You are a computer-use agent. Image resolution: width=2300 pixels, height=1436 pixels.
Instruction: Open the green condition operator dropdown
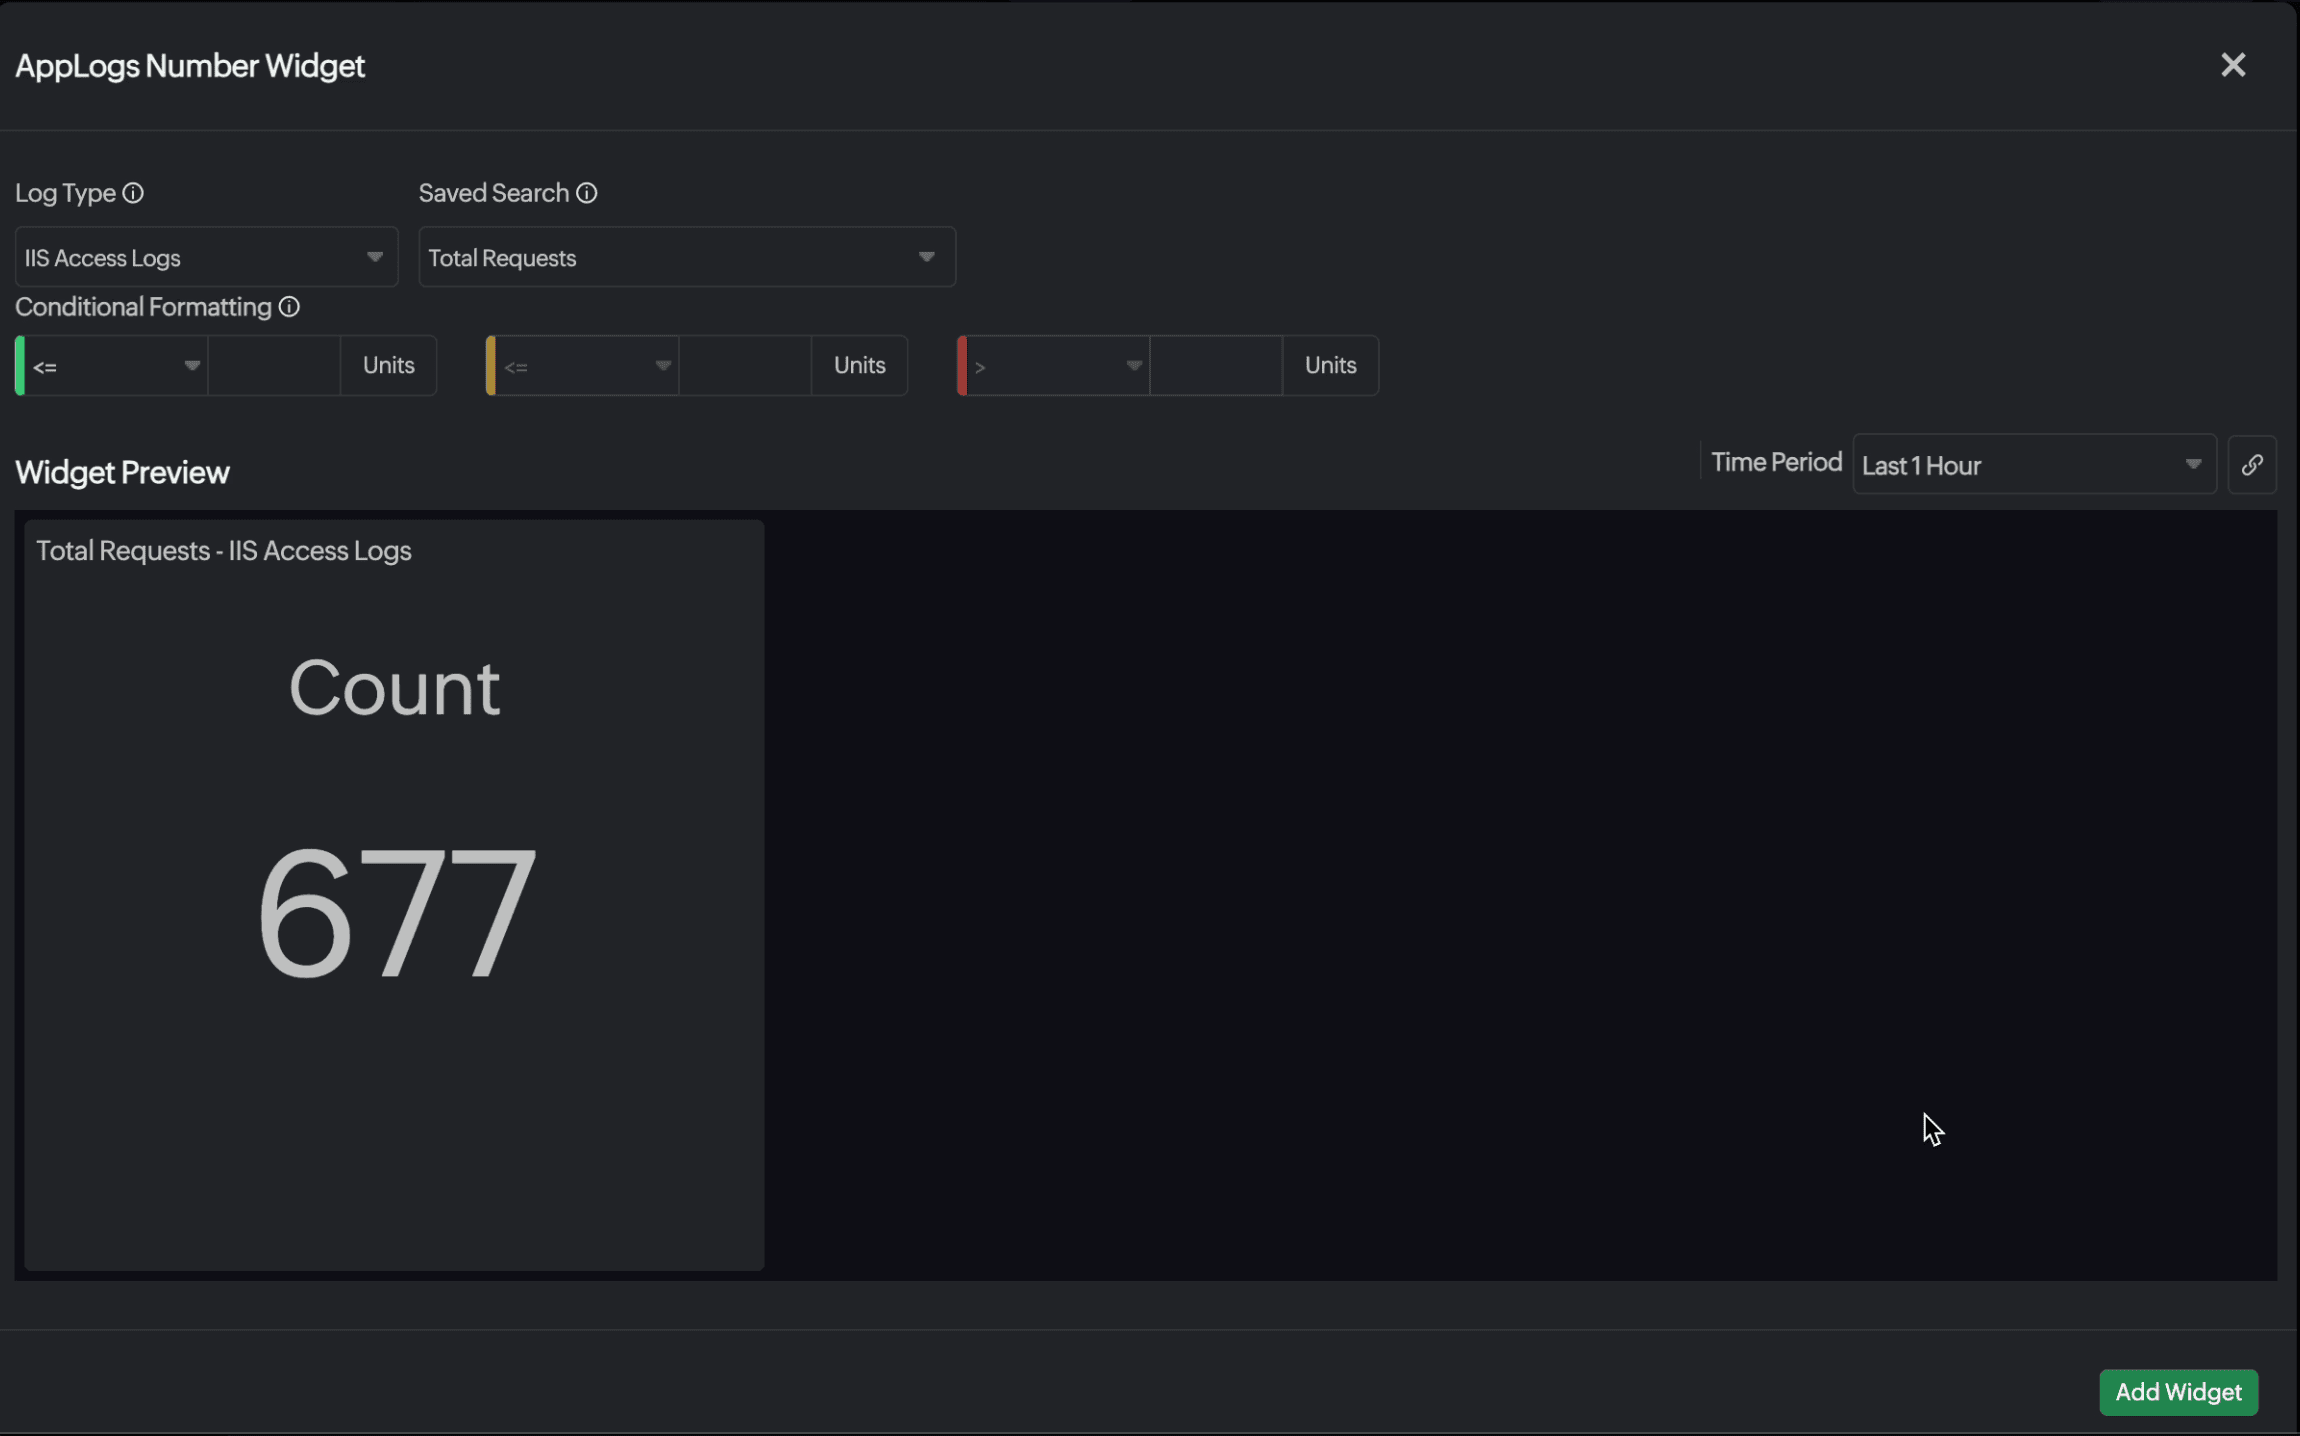tap(116, 366)
